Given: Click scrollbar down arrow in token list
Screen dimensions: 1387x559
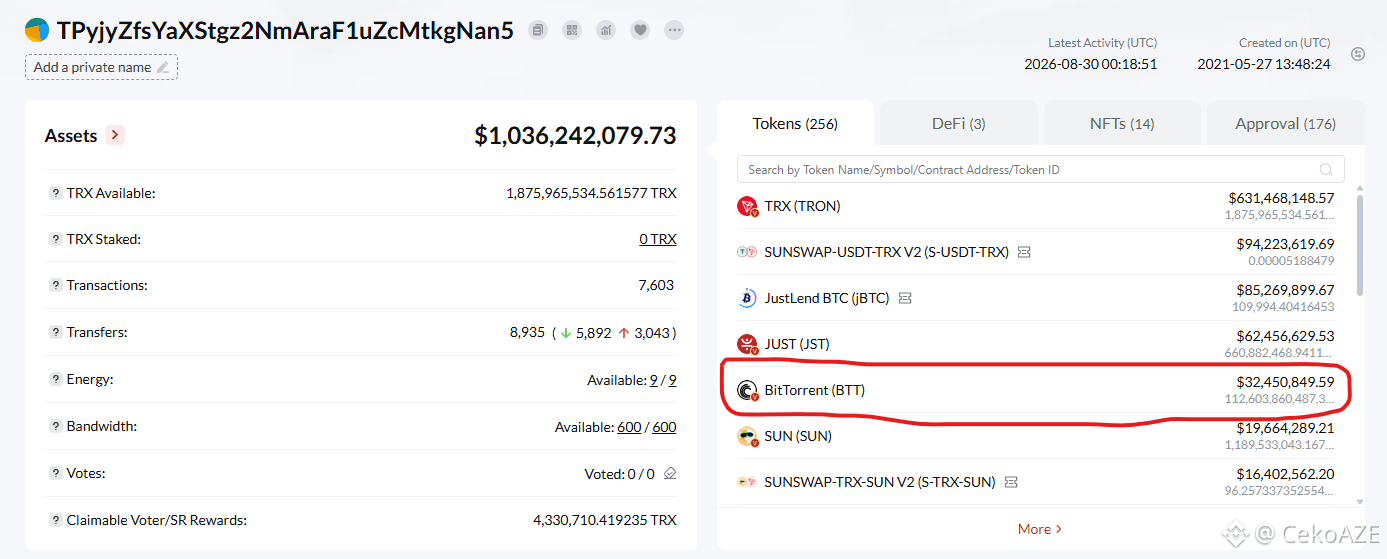Looking at the screenshot, I should pyautogui.click(x=1359, y=501).
